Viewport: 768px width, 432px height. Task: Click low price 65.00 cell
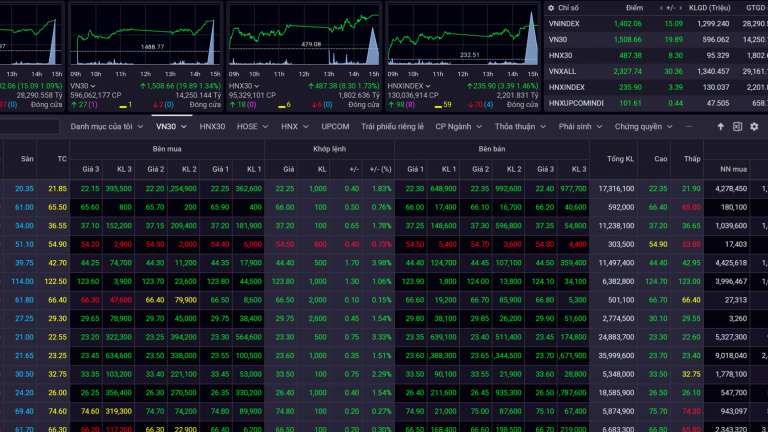[691, 207]
